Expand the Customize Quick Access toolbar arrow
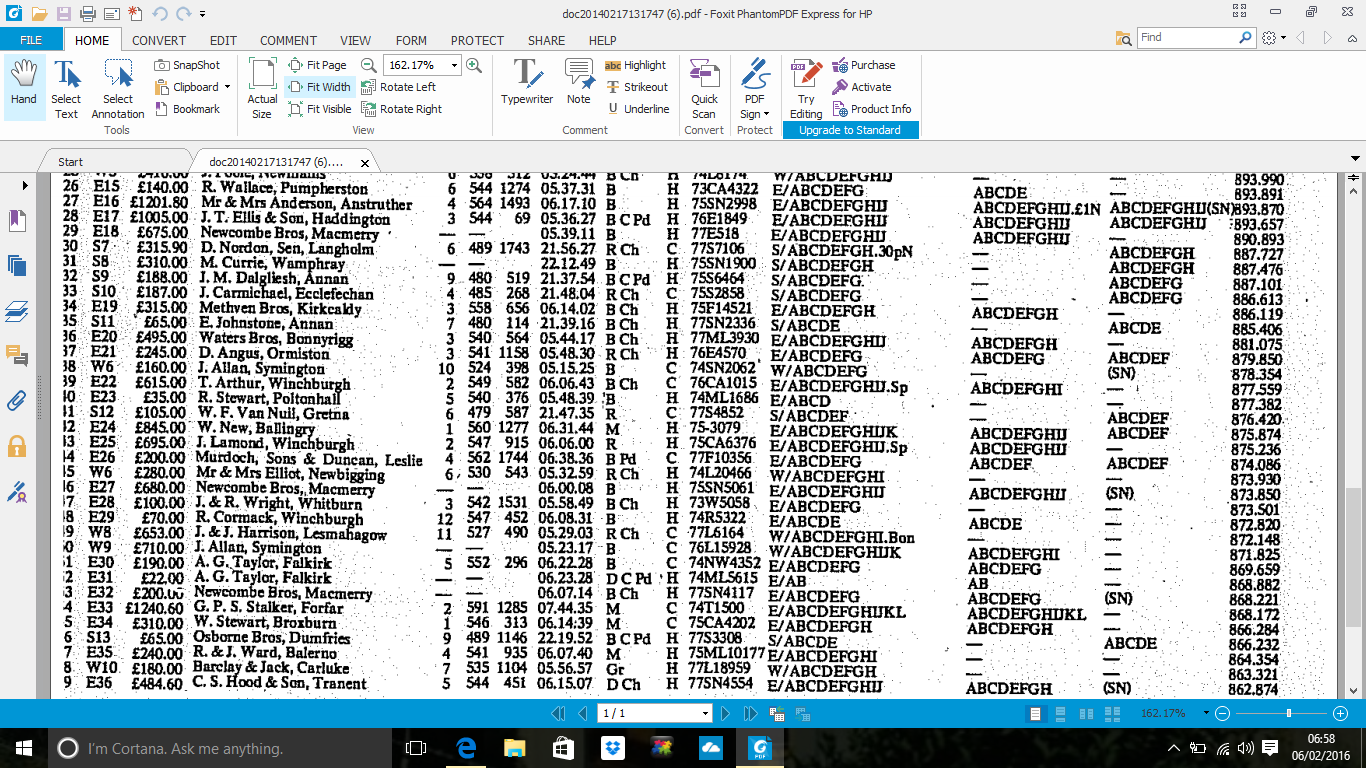The width and height of the screenshot is (1366, 768). click(203, 14)
